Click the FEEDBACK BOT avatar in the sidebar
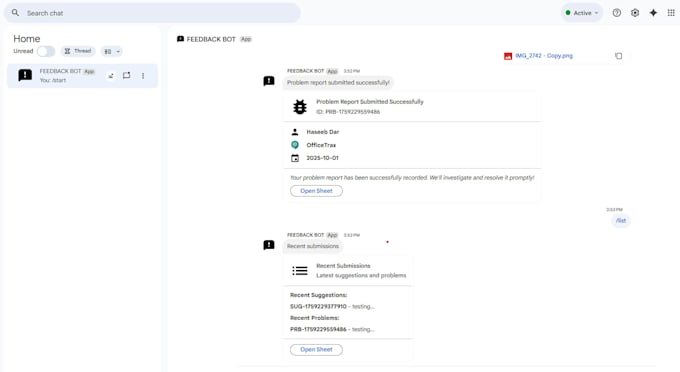 point(25,75)
